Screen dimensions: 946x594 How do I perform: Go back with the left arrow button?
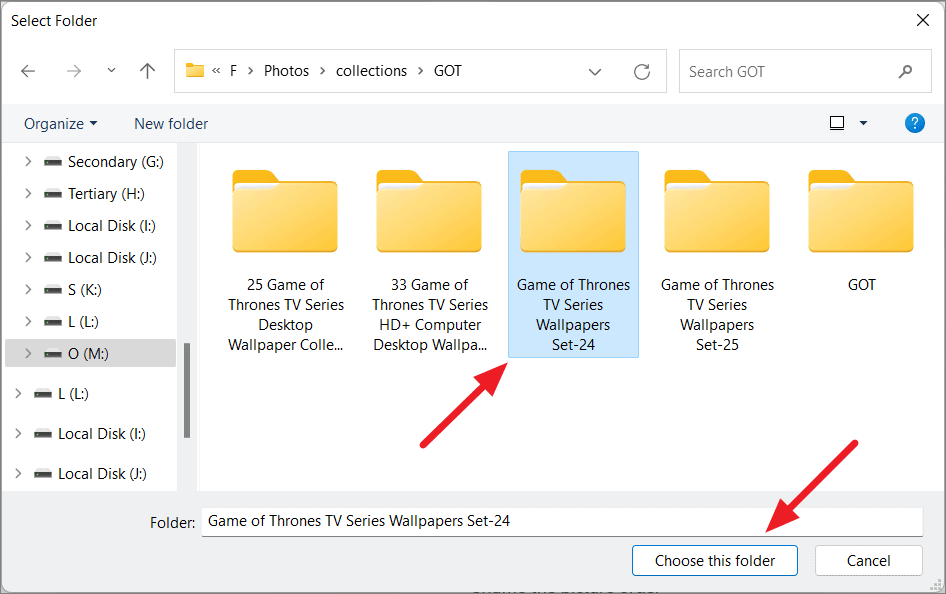coord(28,71)
